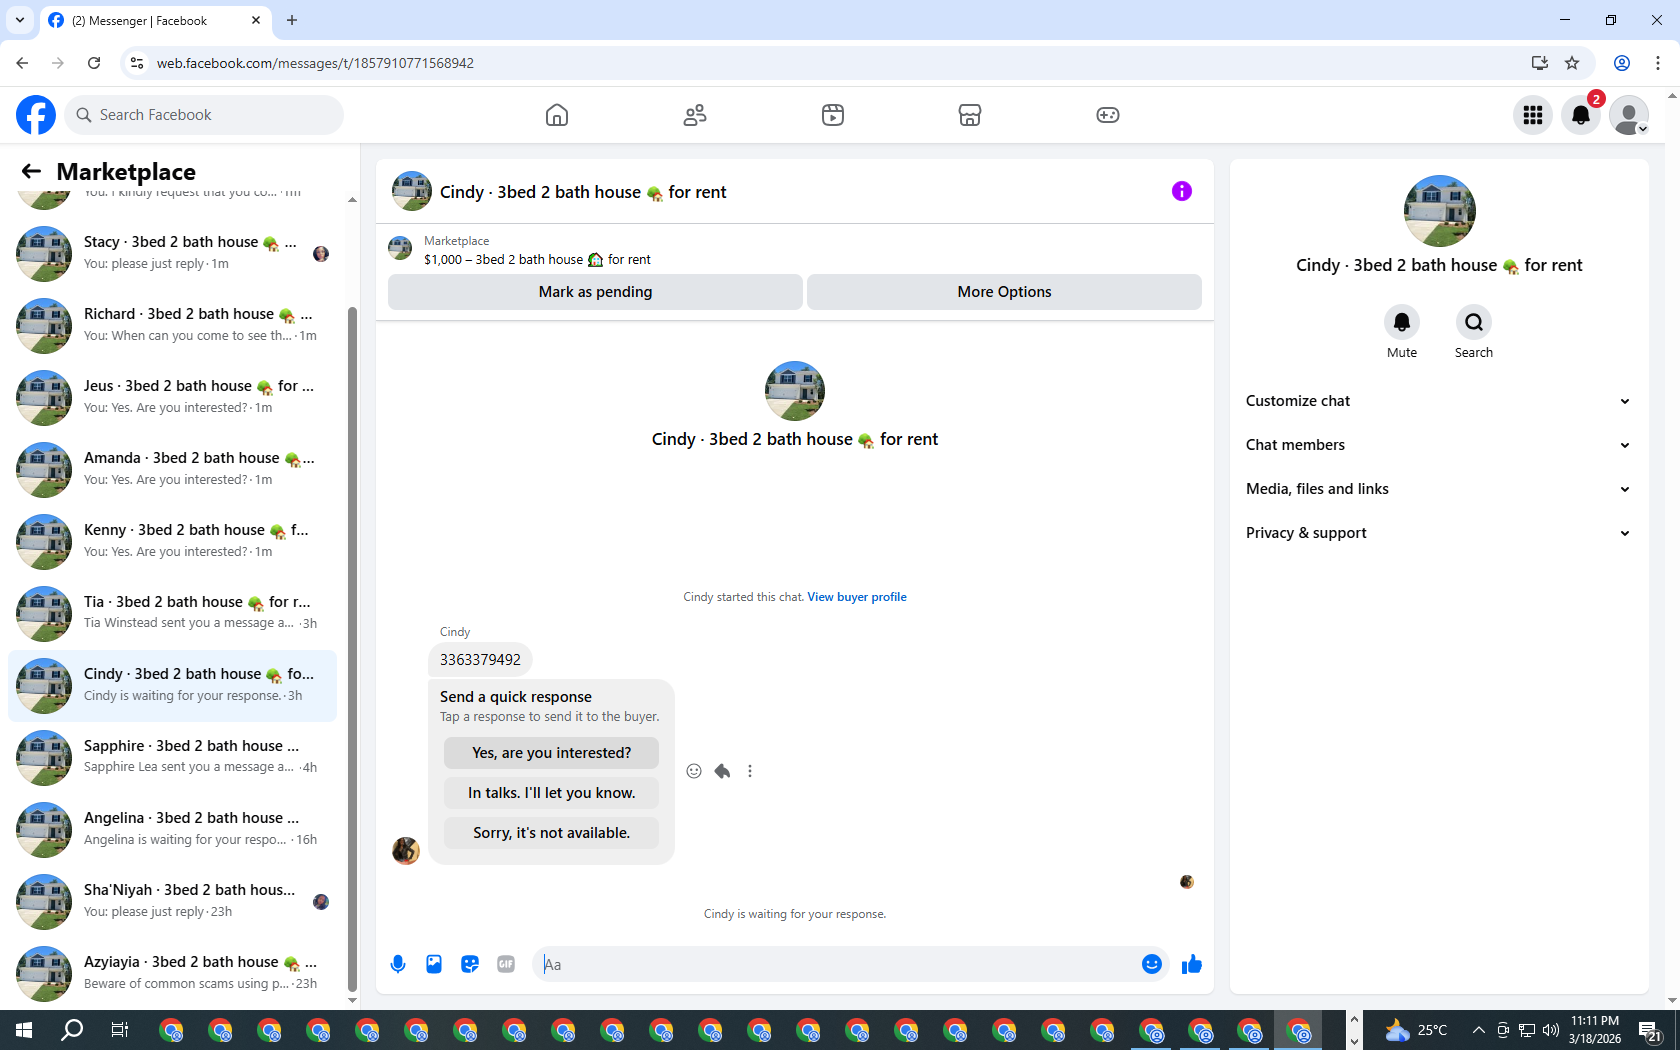Screen dimensions: 1680x1050
Task: Open a new browser tab
Action: [292, 20]
